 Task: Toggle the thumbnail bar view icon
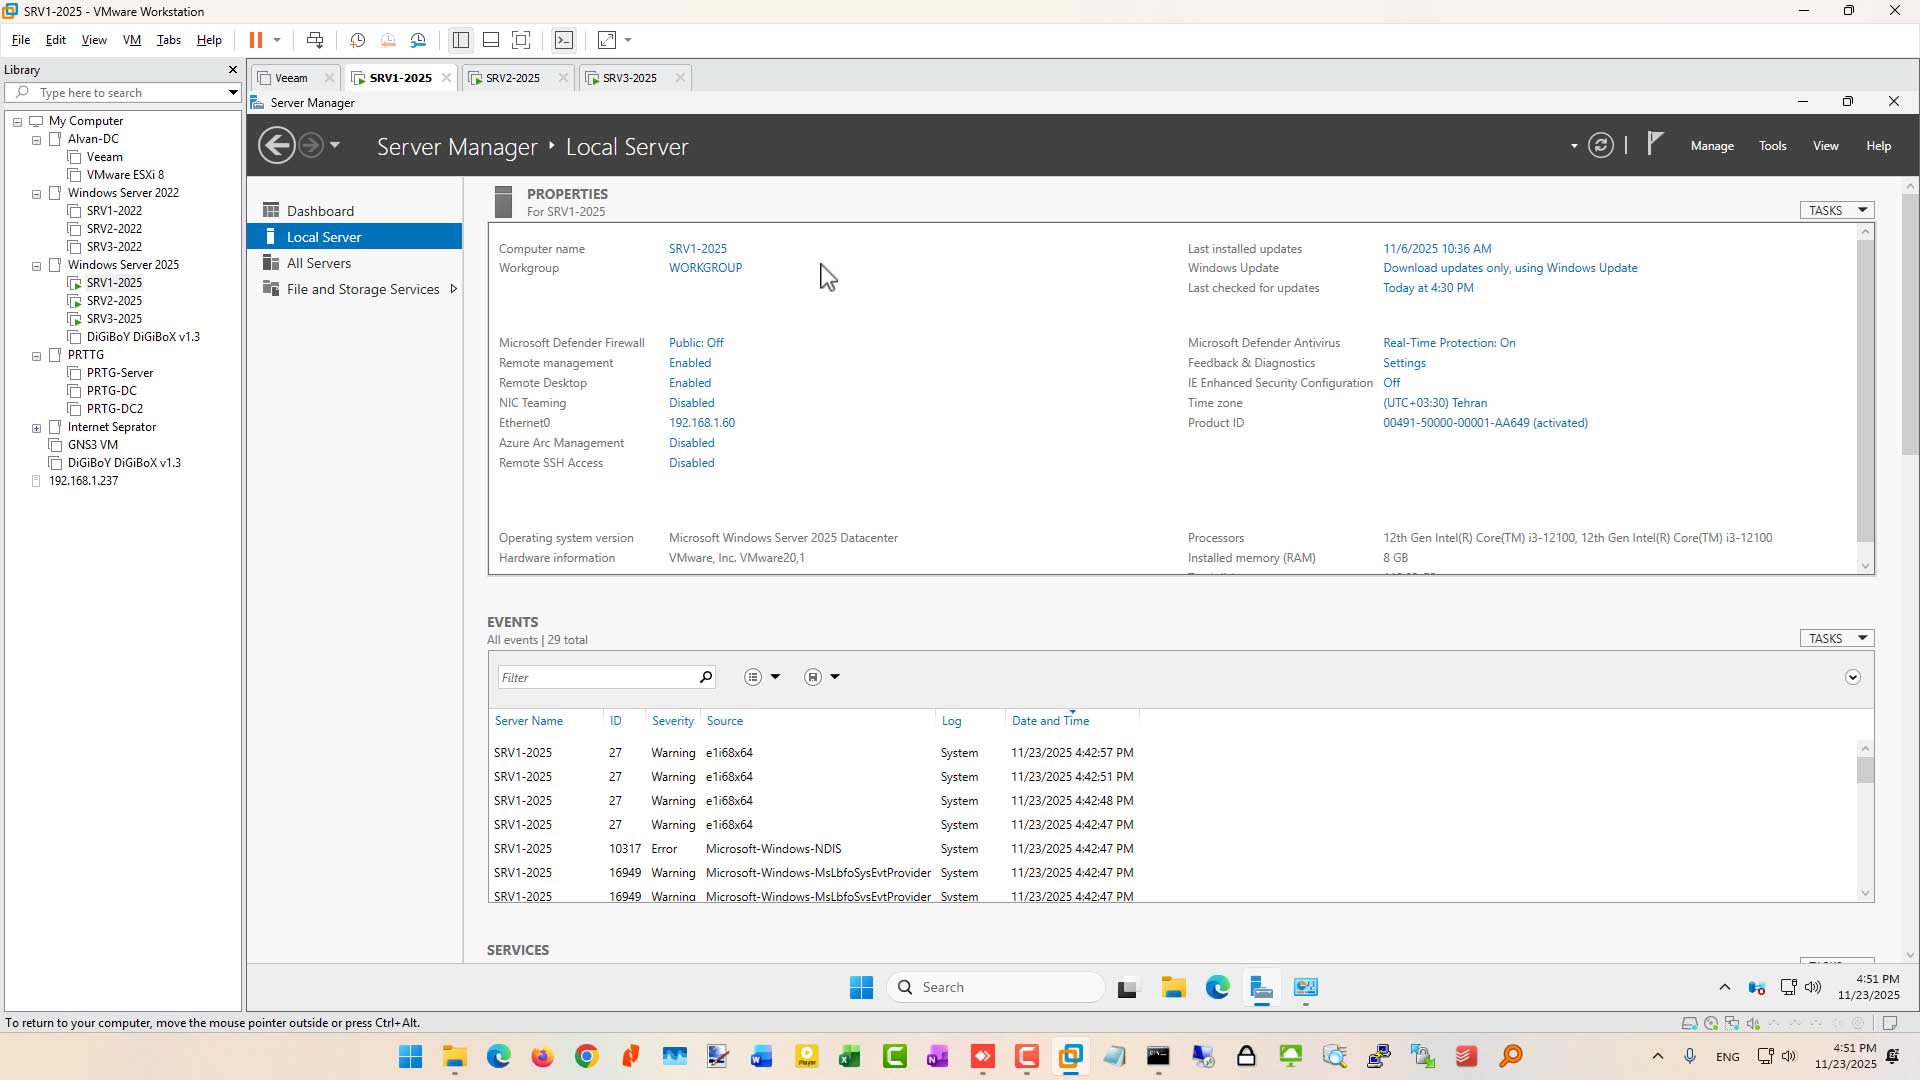(x=491, y=40)
